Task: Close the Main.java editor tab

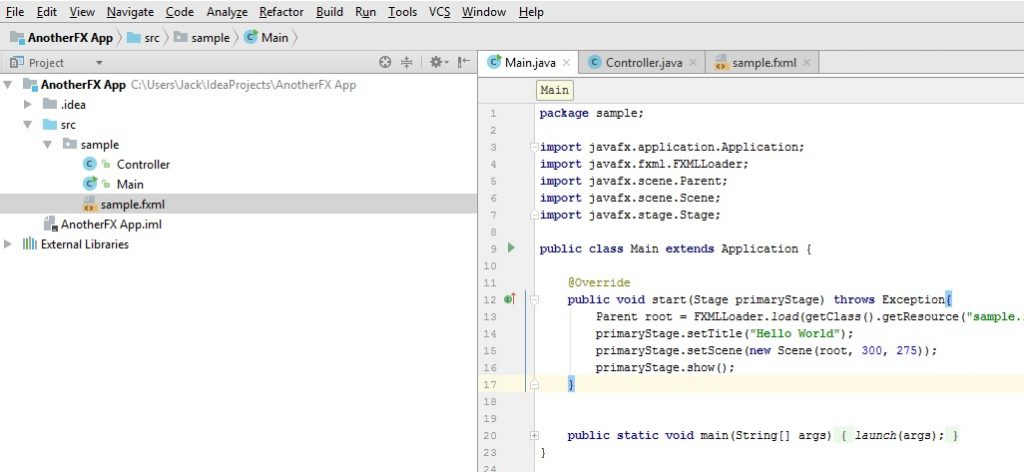Action: tap(566, 62)
